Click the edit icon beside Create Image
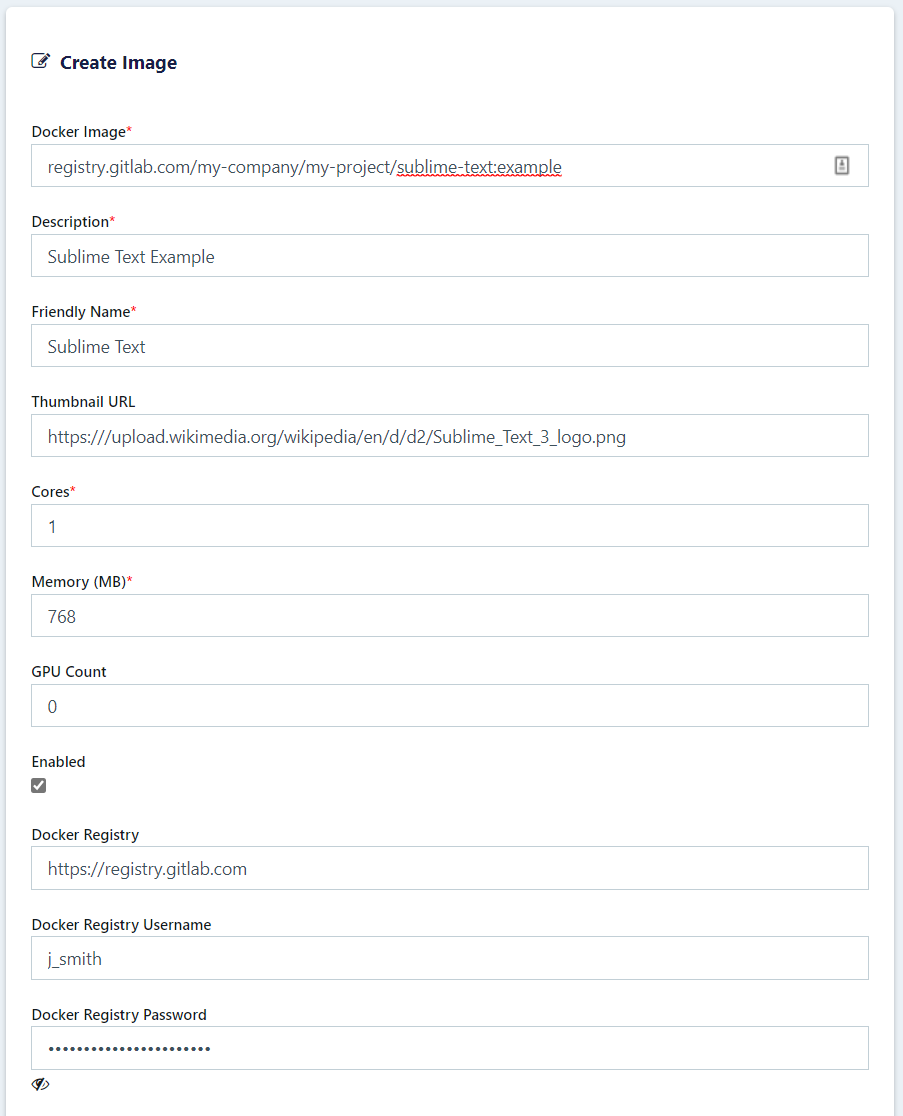Image resolution: width=903 pixels, height=1116 pixels. (40, 62)
